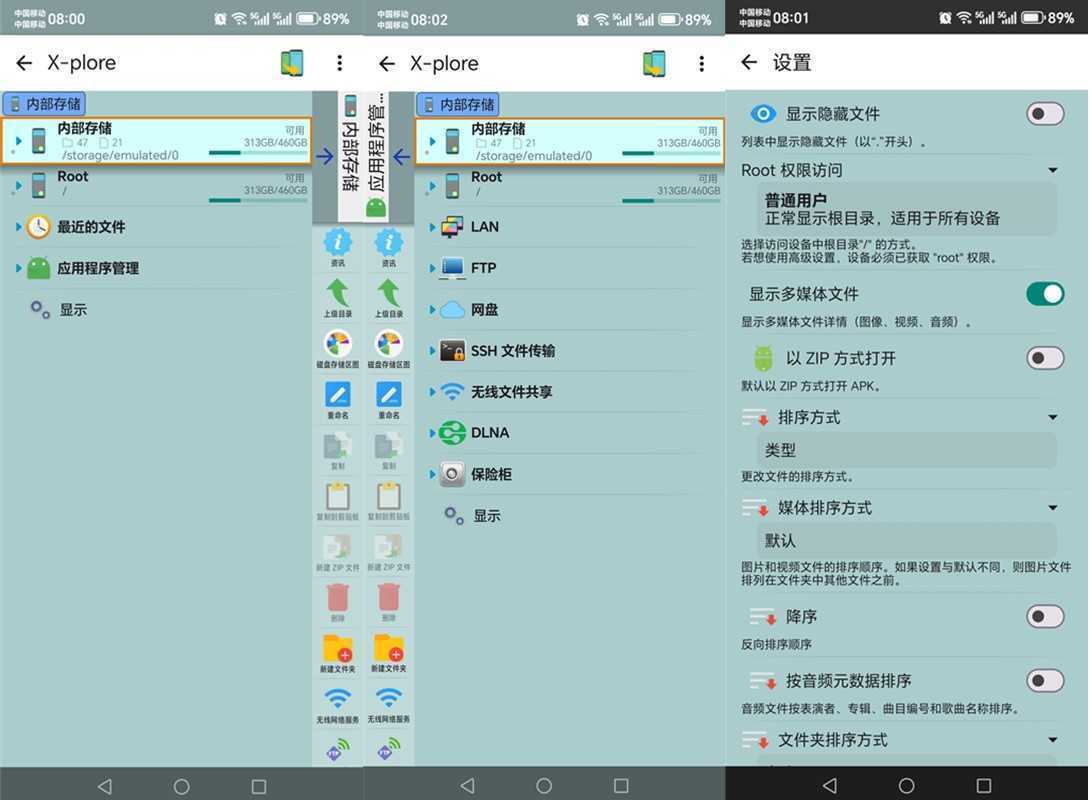Screen dimensions: 1090x800
Task: Open the DLNA entry
Action: [570, 433]
